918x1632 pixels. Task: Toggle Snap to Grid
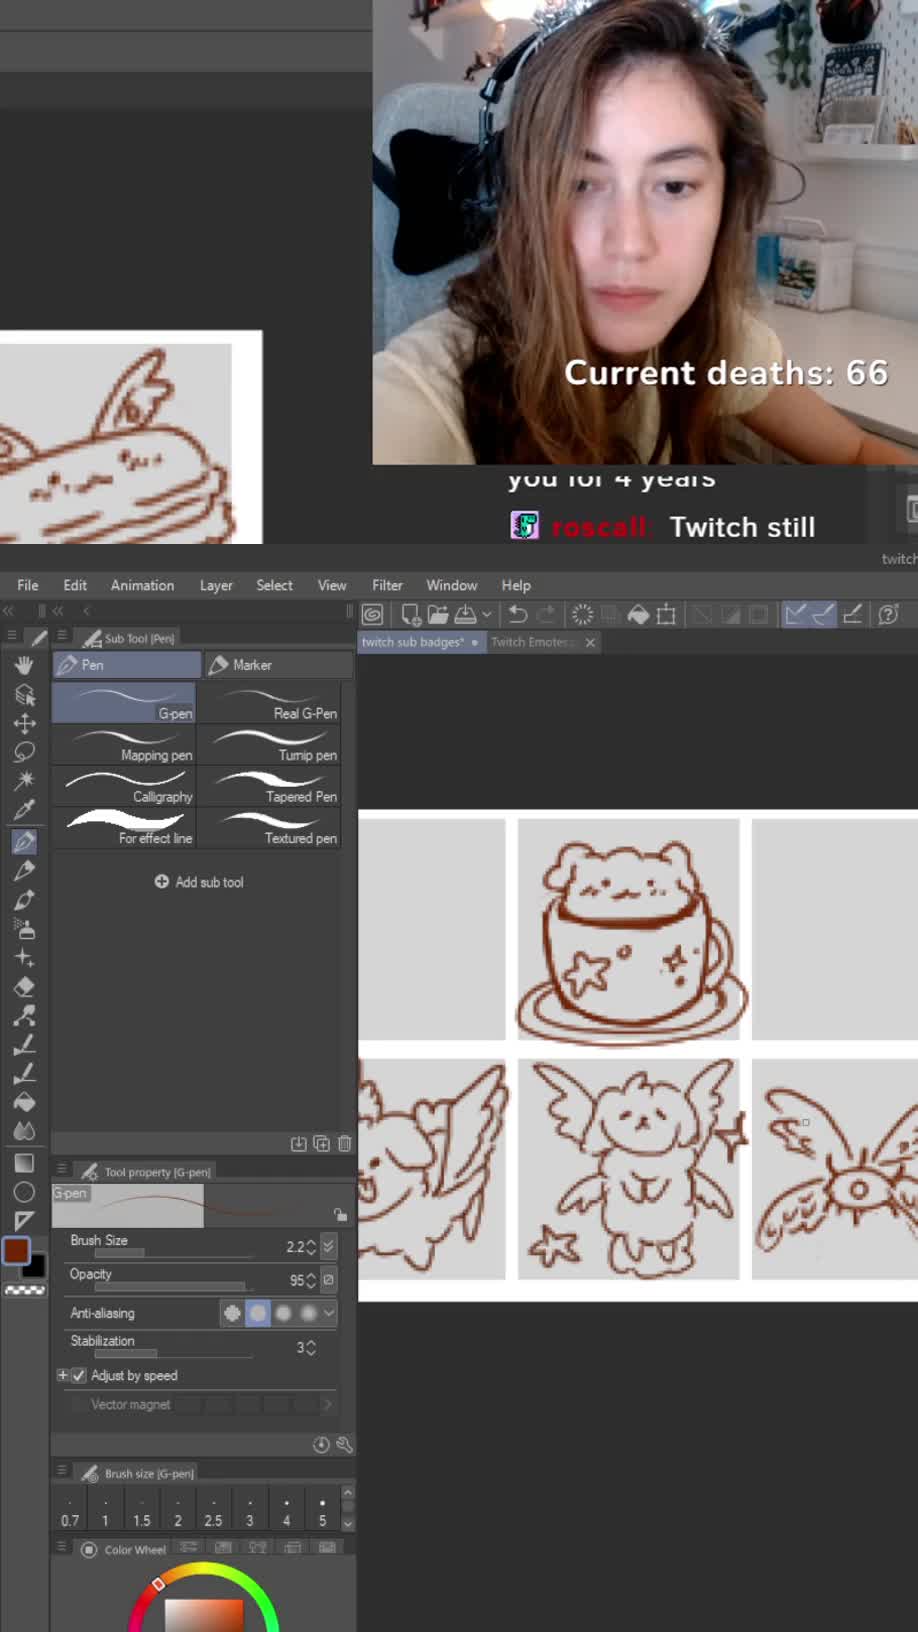(x=852, y=614)
